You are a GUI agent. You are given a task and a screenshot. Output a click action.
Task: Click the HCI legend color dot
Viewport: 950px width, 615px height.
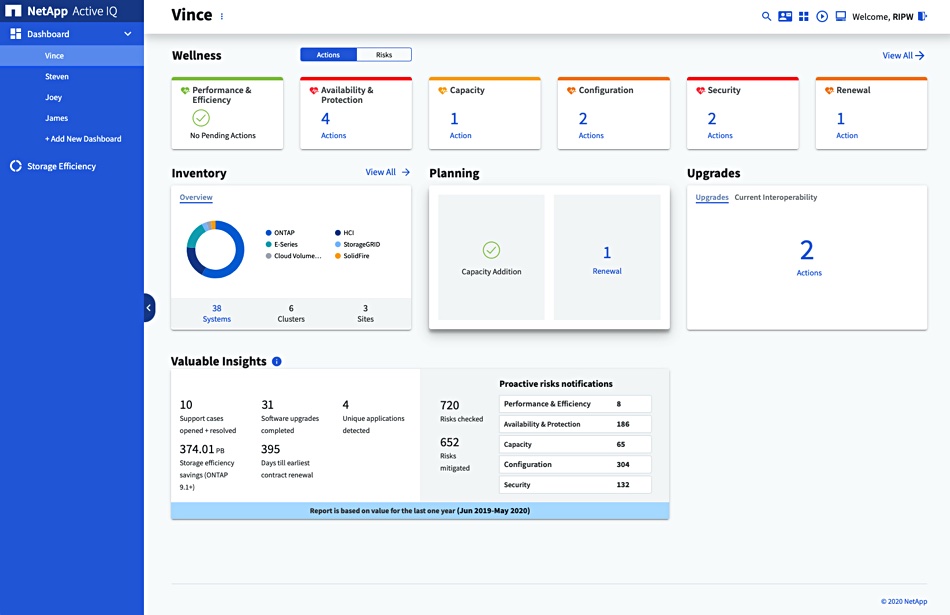338,233
